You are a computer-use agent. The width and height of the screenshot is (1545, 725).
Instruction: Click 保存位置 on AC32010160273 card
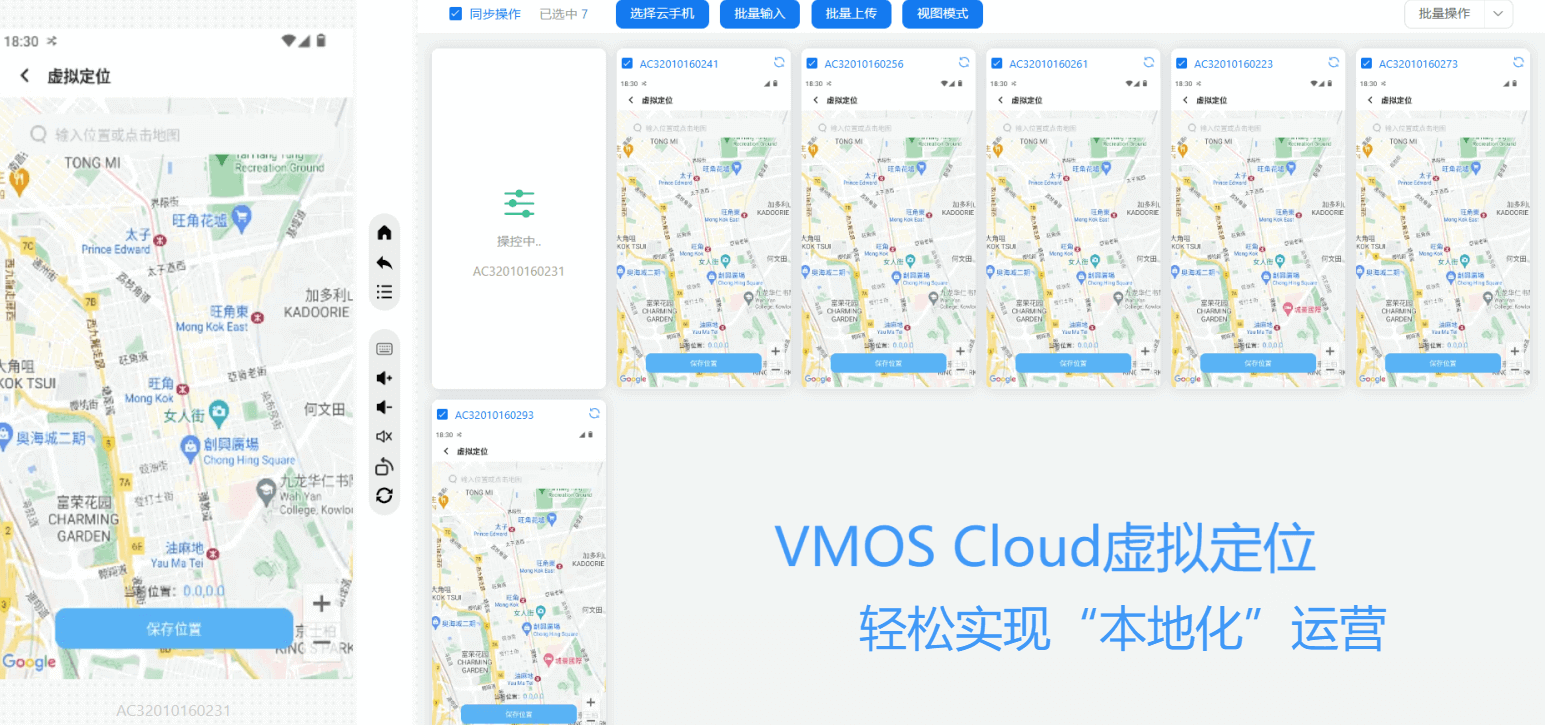tap(1442, 363)
